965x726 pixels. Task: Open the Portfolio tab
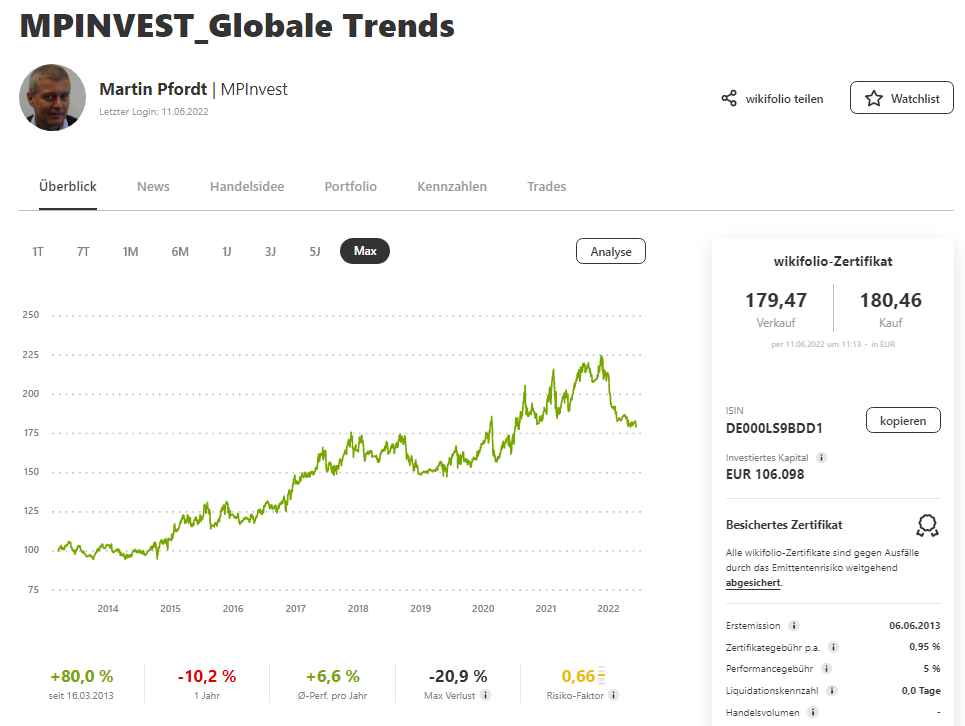pyautogui.click(x=350, y=186)
